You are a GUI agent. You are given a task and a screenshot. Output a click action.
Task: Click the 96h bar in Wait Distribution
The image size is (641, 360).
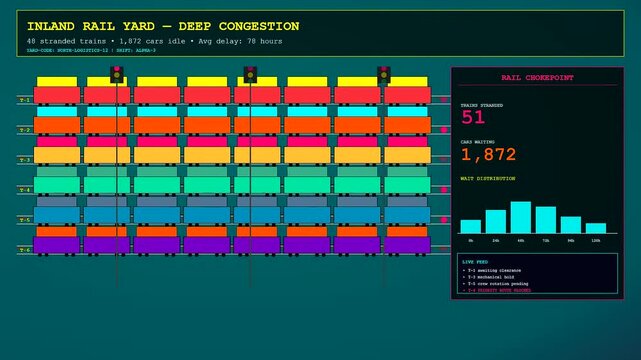pos(571,225)
